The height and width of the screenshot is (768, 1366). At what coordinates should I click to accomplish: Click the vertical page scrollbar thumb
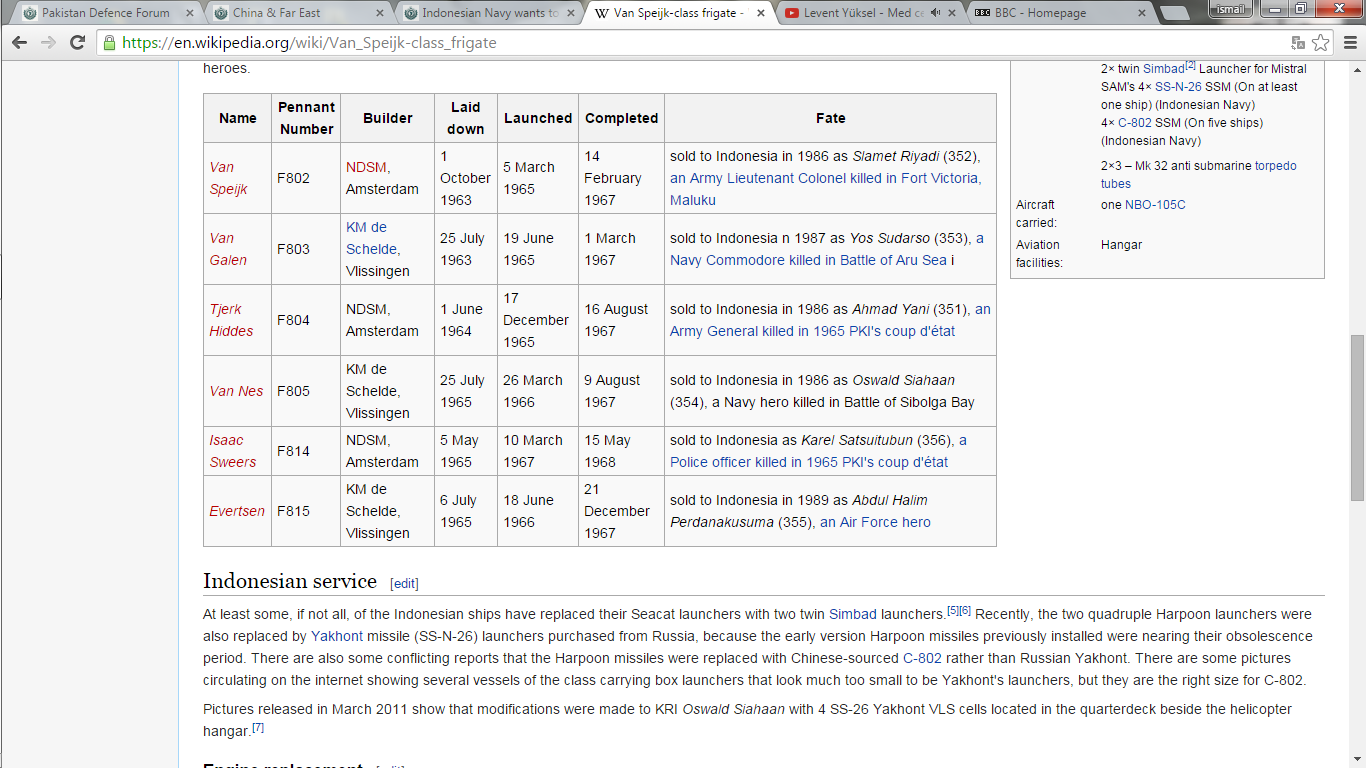tap(1357, 417)
